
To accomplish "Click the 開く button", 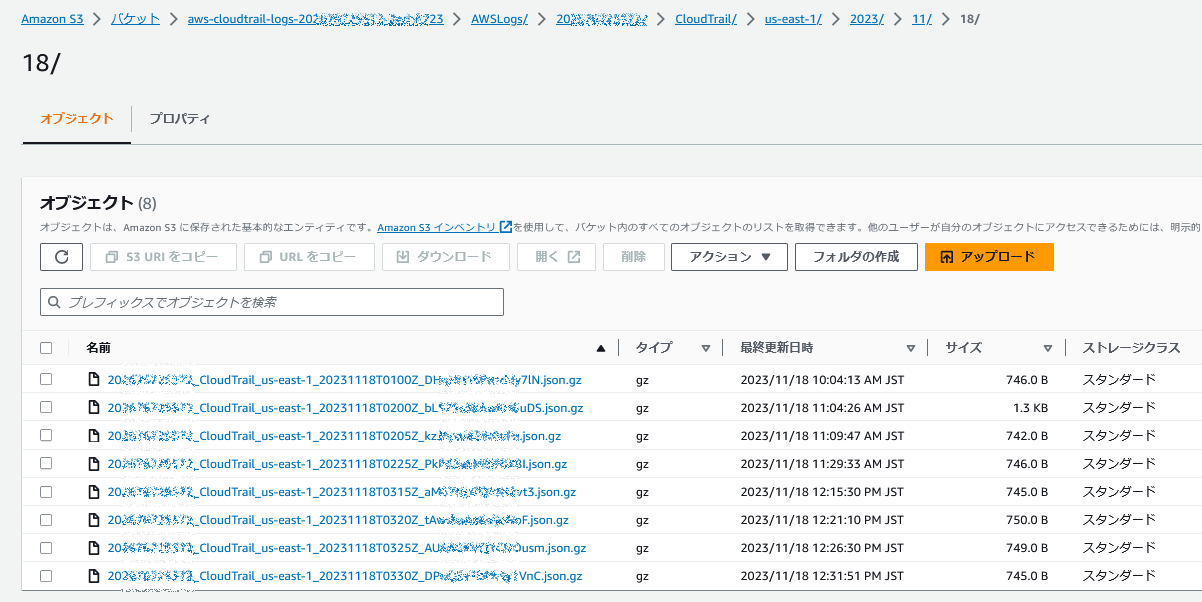I will [556, 257].
